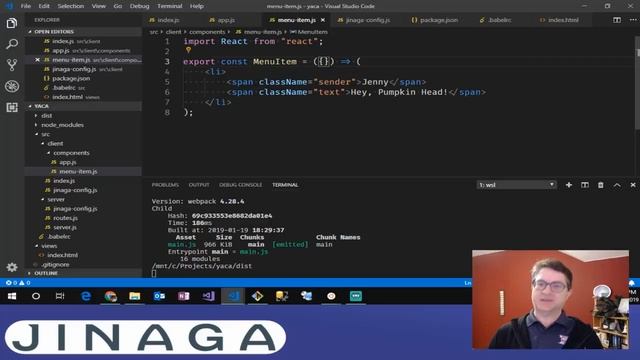
Task: Click the notification bell in status bar
Action: 631,282
